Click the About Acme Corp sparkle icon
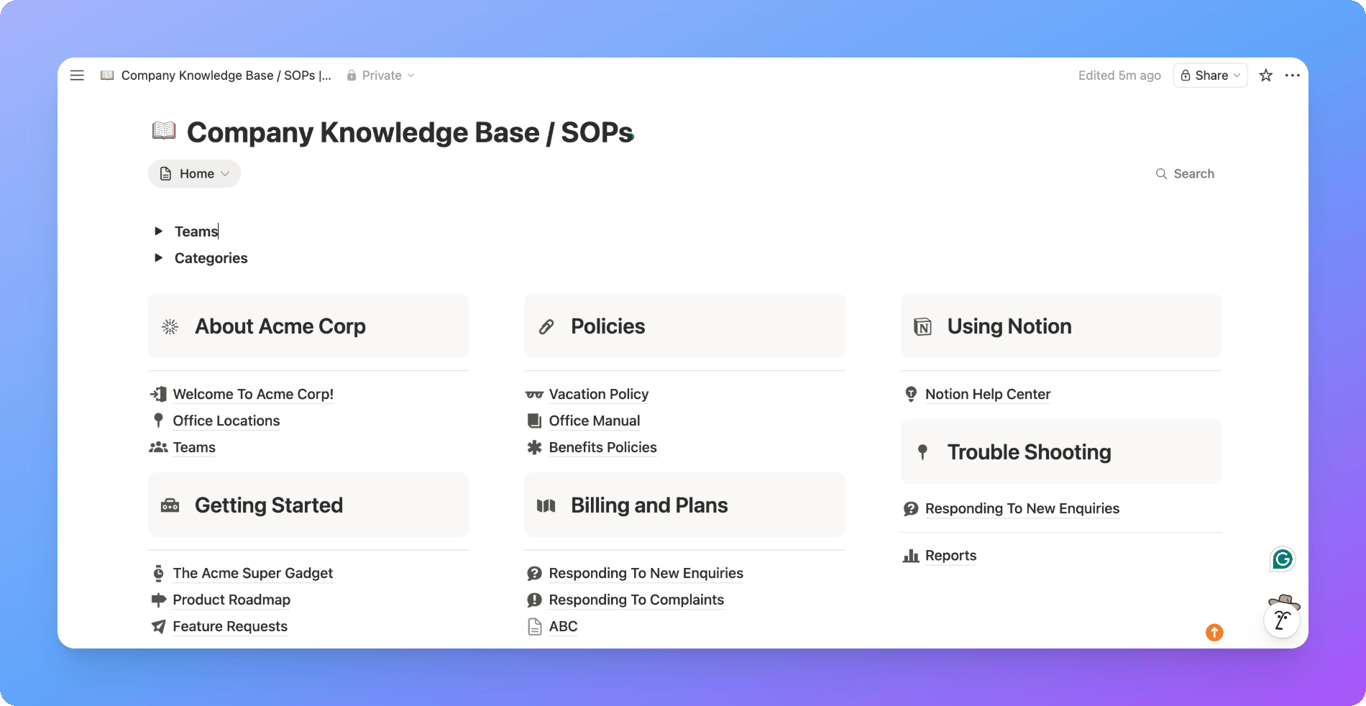This screenshot has height=706, width=1366. (170, 327)
